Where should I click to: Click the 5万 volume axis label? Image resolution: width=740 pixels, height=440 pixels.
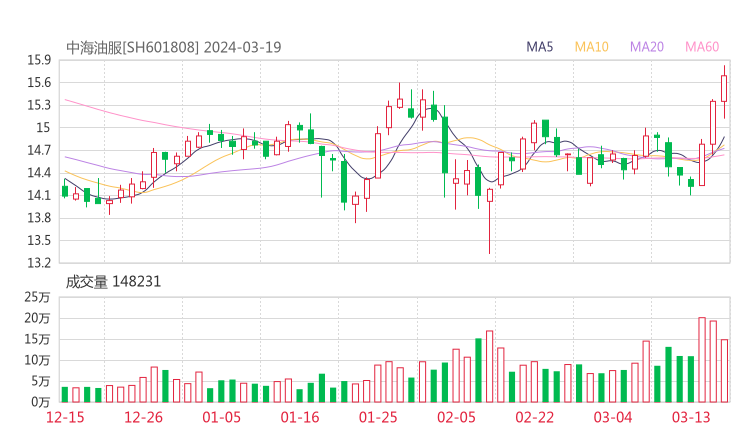point(41,381)
